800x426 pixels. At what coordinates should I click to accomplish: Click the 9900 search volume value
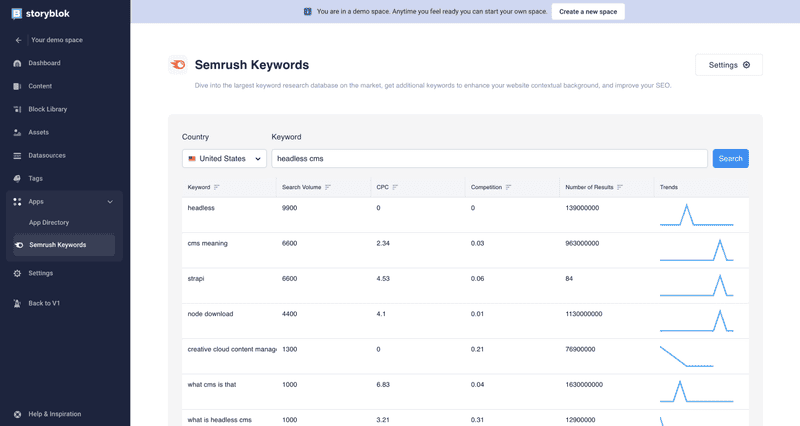click(x=290, y=208)
